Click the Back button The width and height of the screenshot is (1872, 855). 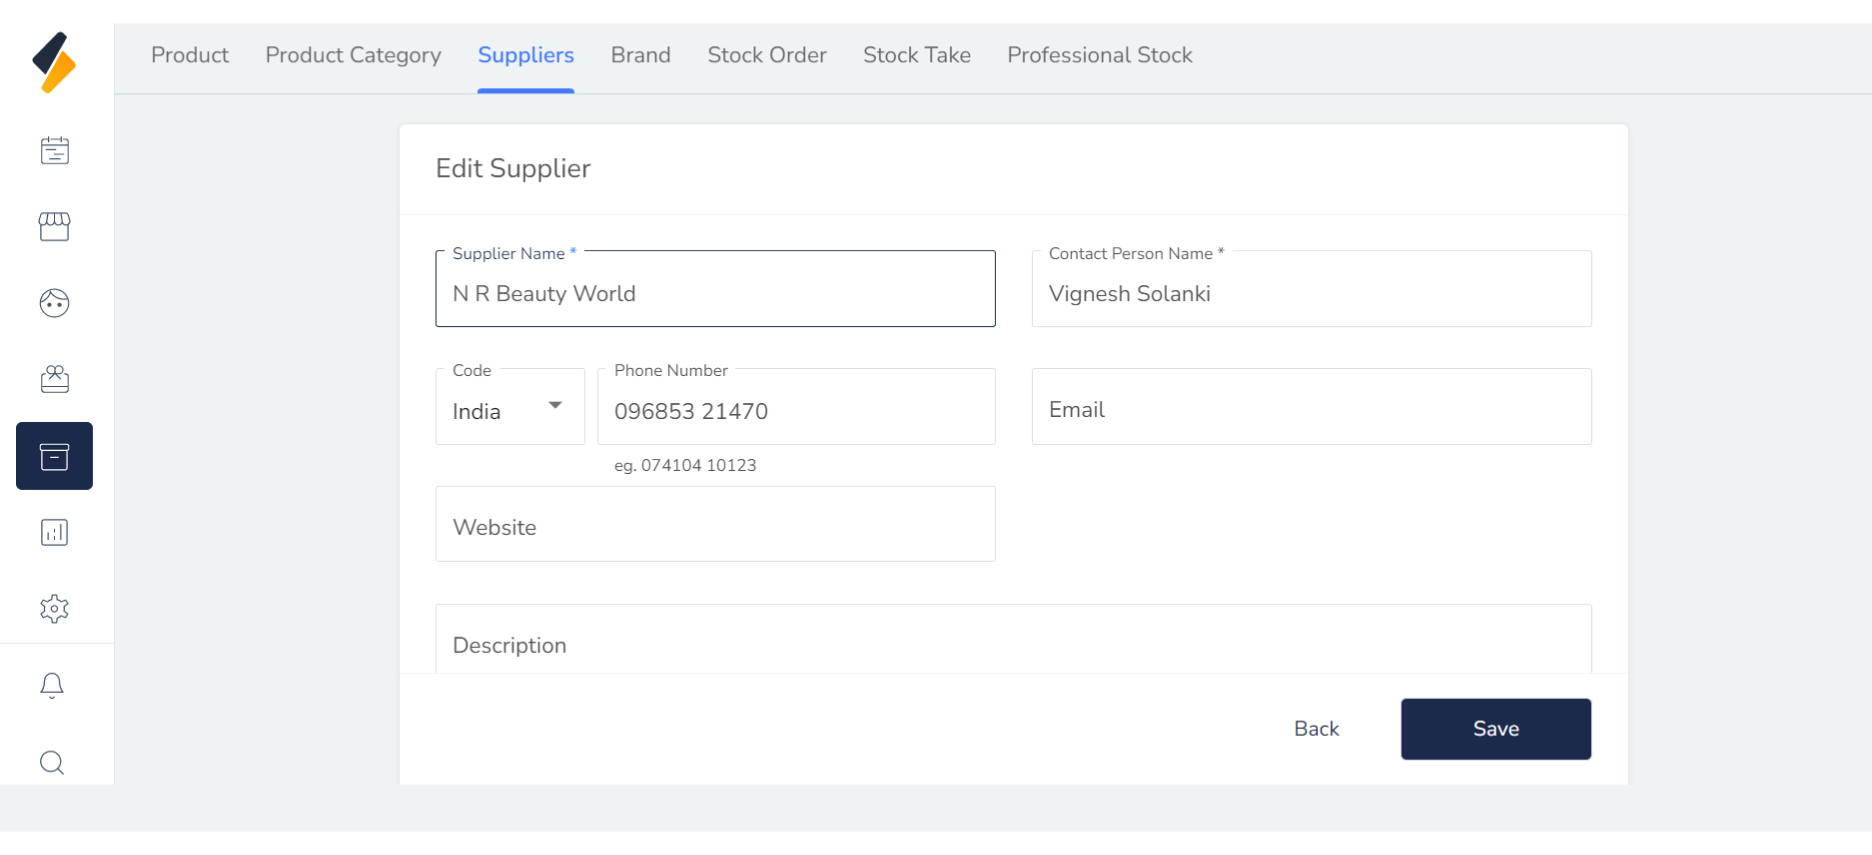1316,729
